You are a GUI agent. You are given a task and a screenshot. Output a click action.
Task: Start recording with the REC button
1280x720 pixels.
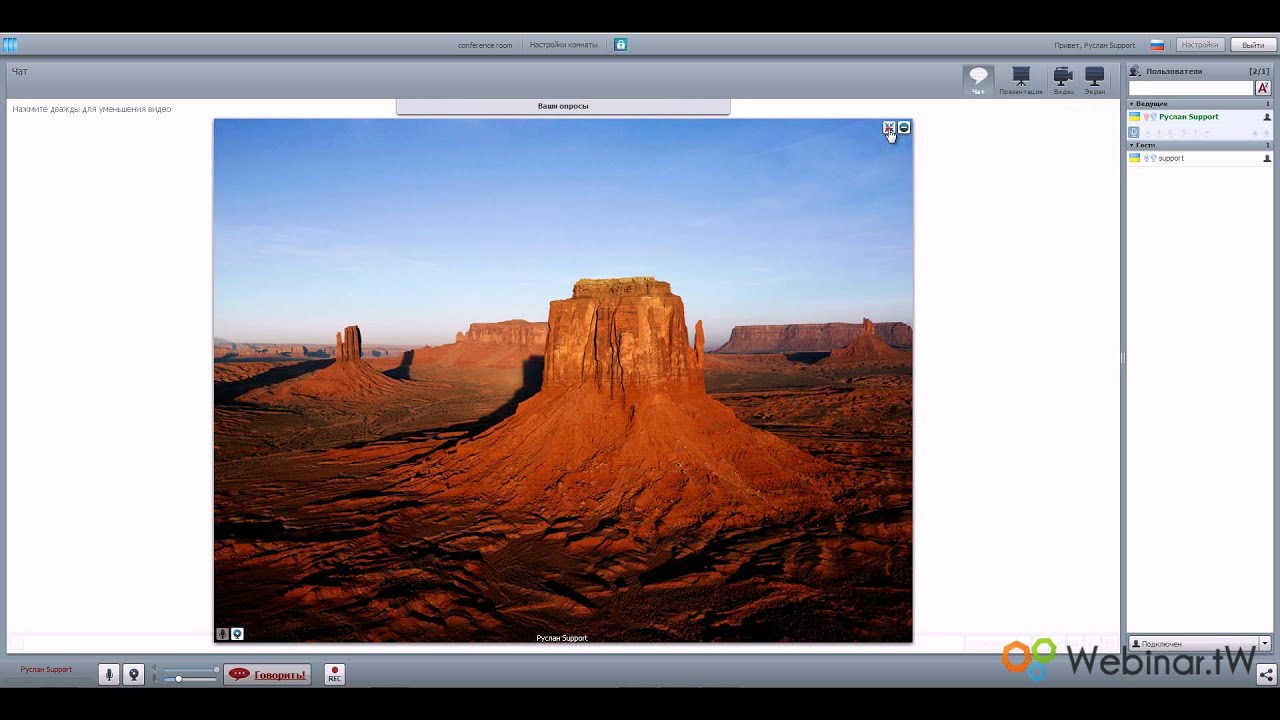tap(335, 675)
